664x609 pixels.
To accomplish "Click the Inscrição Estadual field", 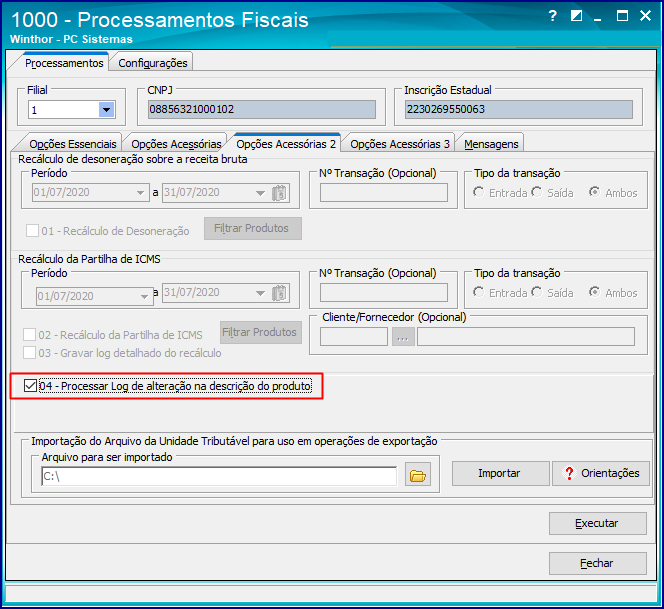I will click(518, 109).
